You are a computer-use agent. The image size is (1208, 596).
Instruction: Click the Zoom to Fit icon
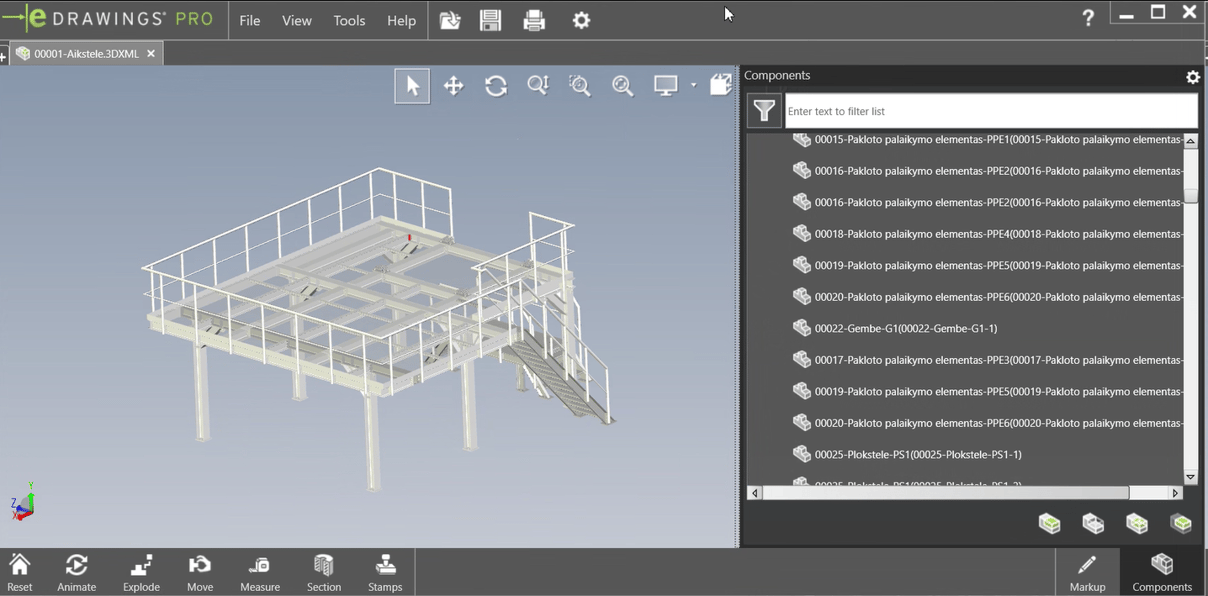click(623, 85)
